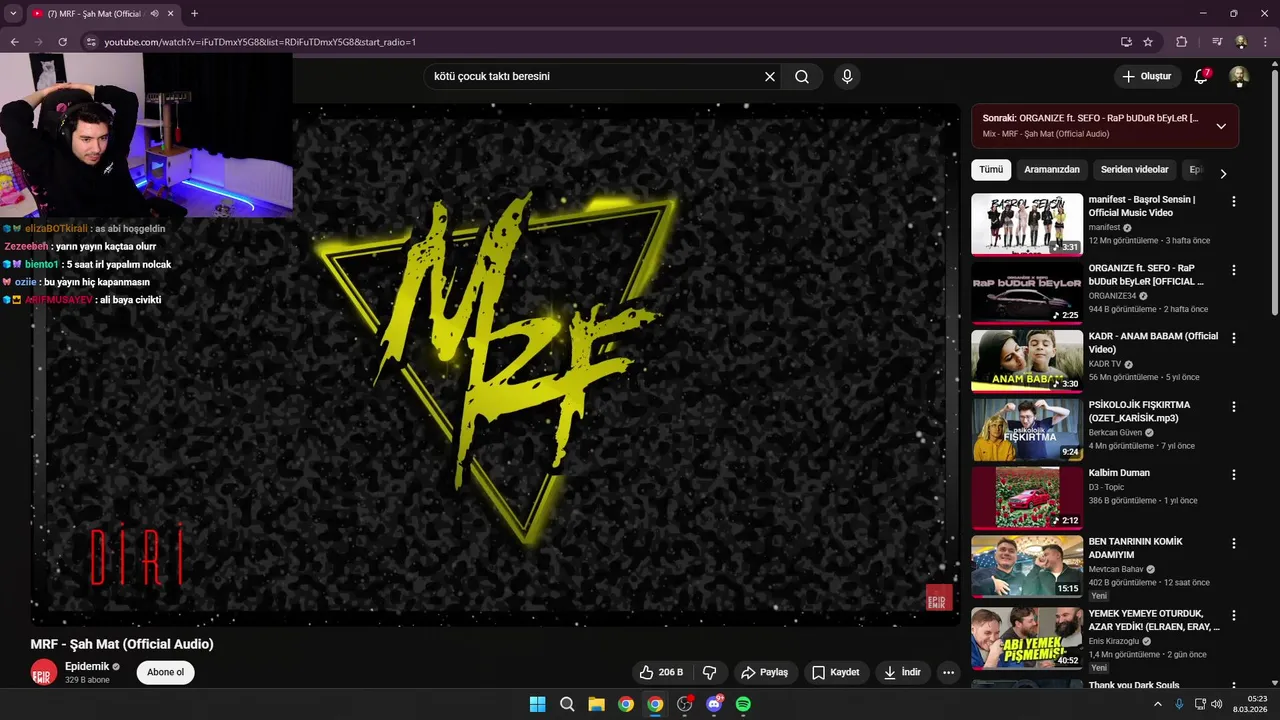Open the Windows Start menu

(x=537, y=704)
